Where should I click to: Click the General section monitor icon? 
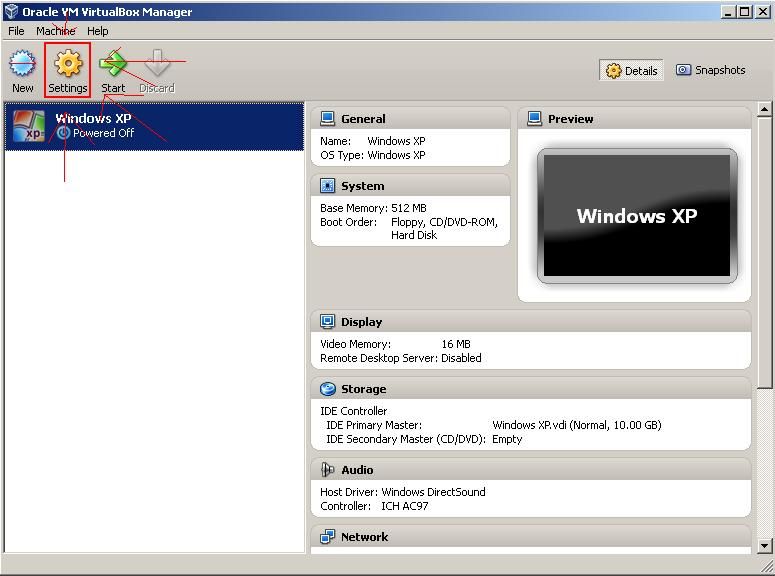(327, 119)
